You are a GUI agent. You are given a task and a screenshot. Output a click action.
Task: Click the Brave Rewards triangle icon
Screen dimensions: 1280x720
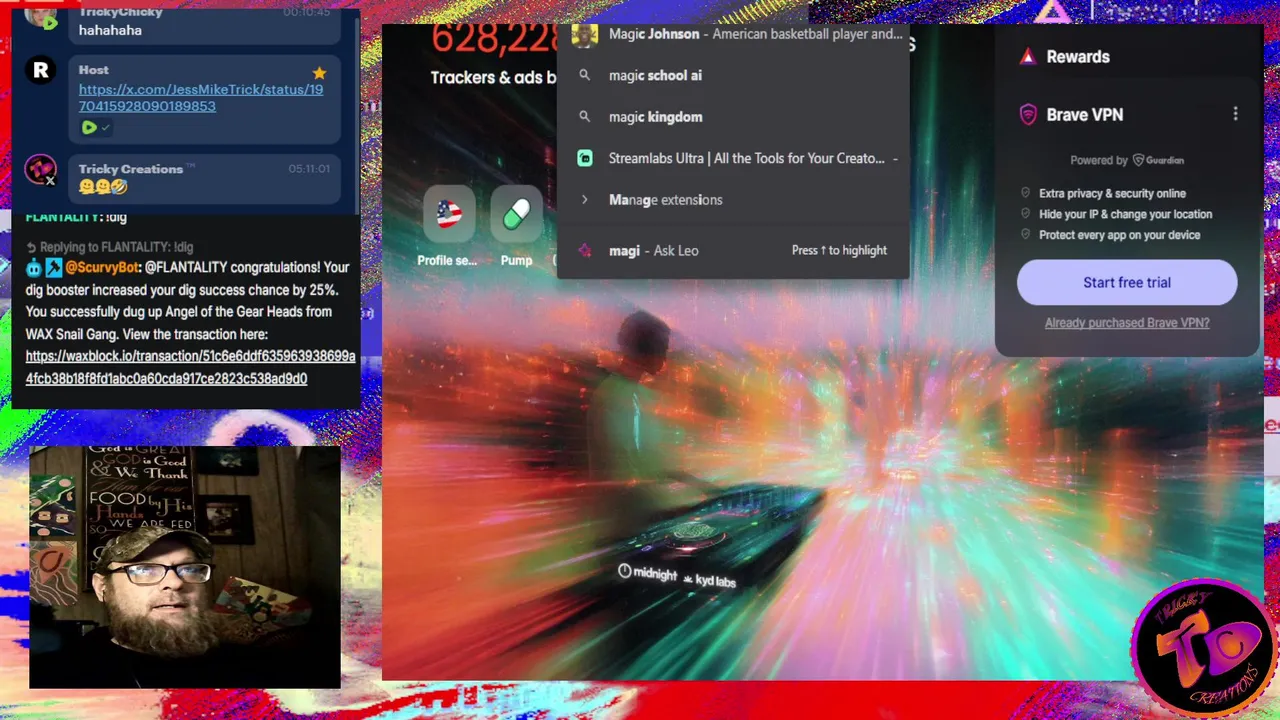click(x=1027, y=57)
